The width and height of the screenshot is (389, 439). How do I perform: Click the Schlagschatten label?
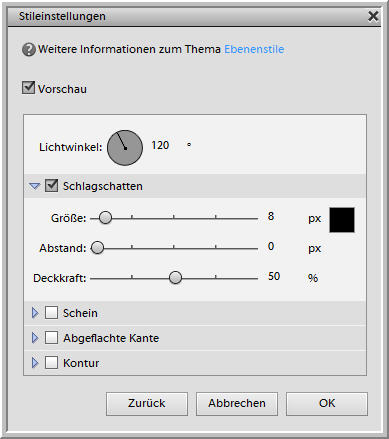point(103,186)
